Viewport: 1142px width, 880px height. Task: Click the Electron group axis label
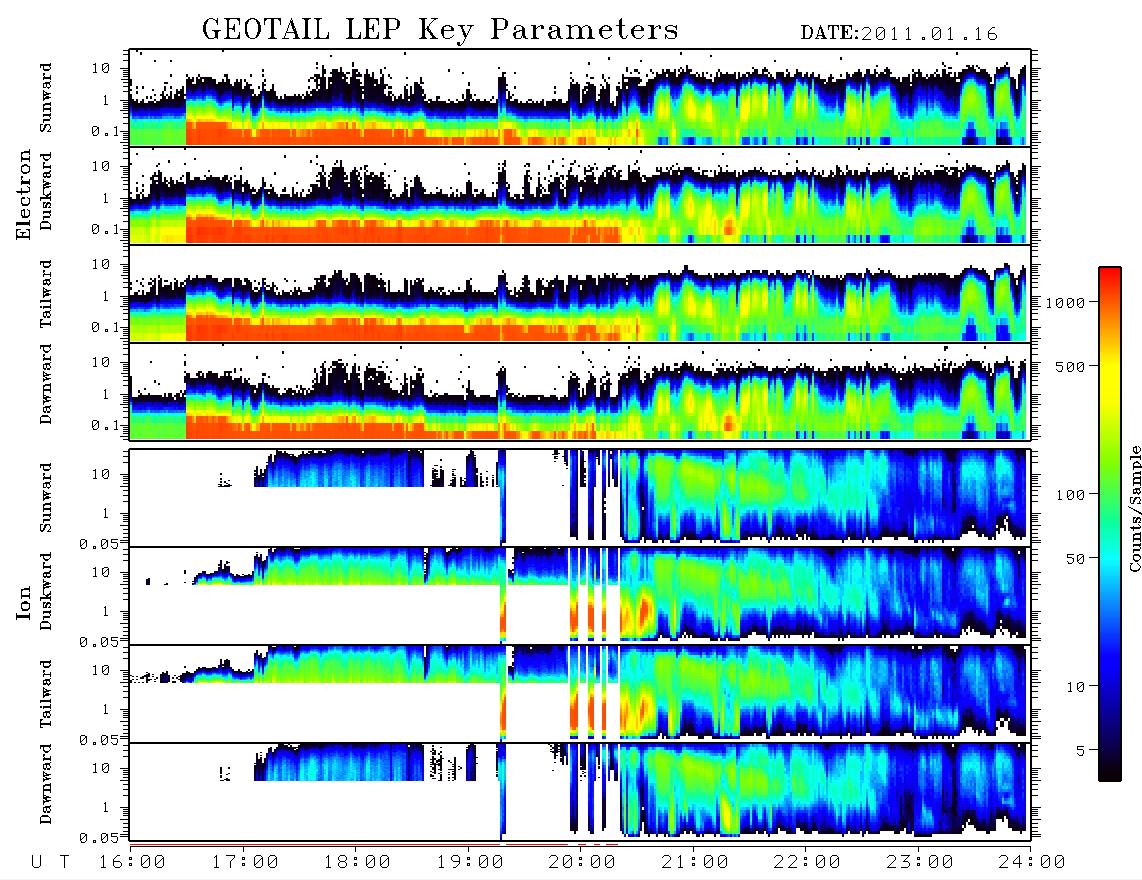point(23,194)
